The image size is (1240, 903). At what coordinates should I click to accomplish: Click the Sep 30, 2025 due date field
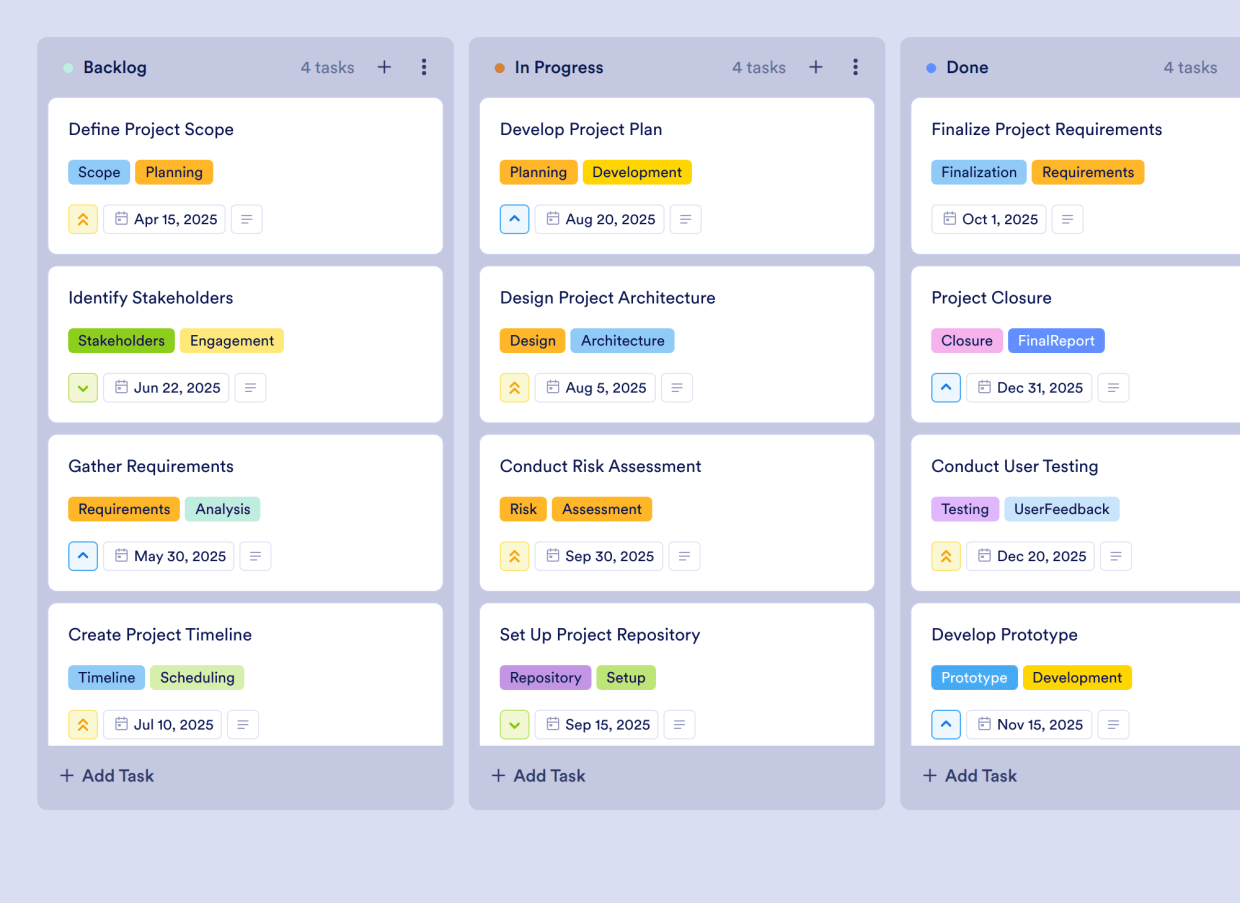[598, 556]
